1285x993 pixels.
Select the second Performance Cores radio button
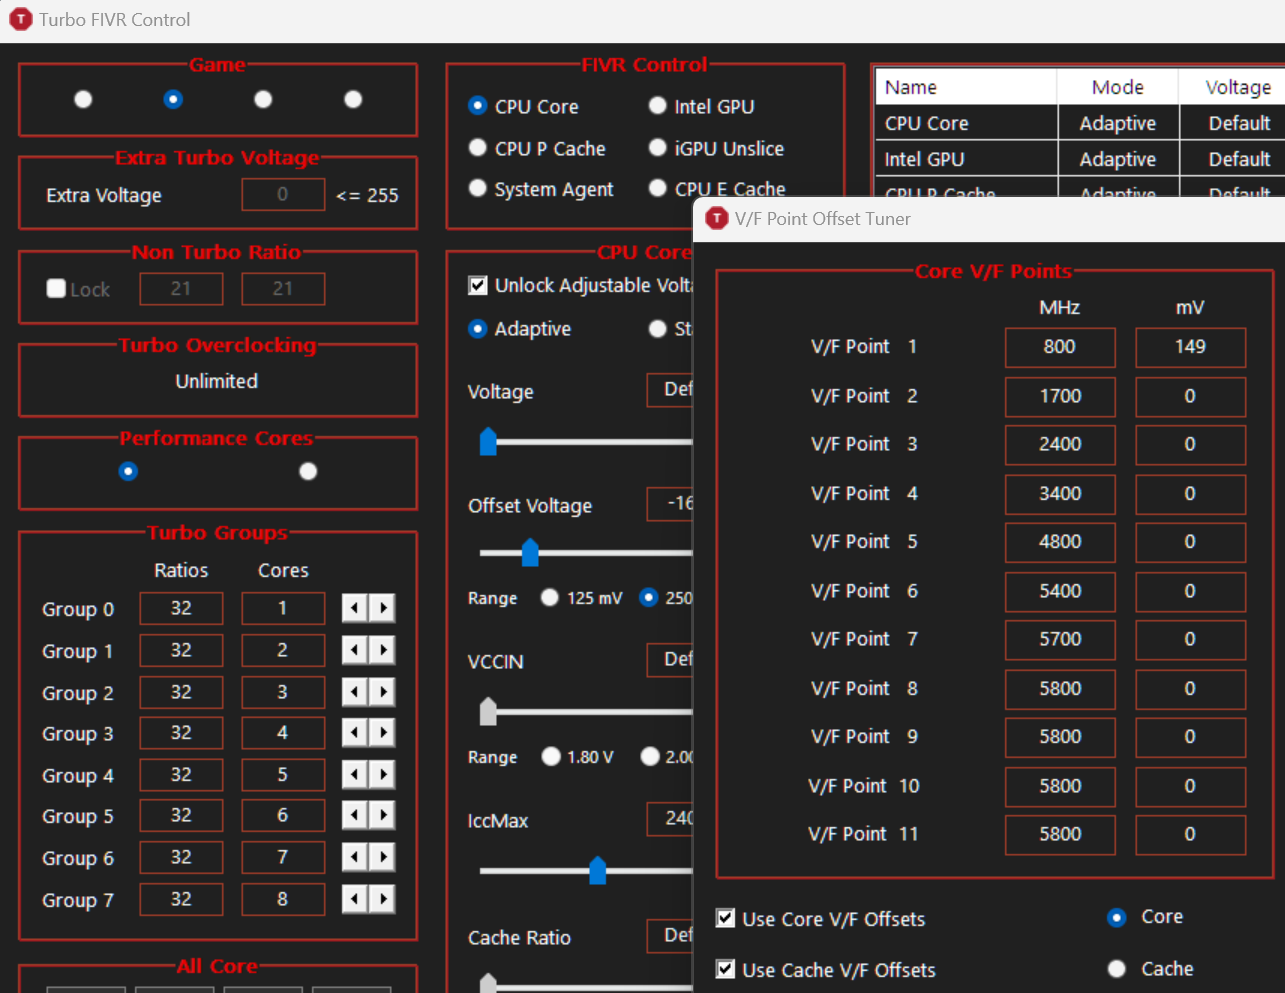click(x=308, y=471)
